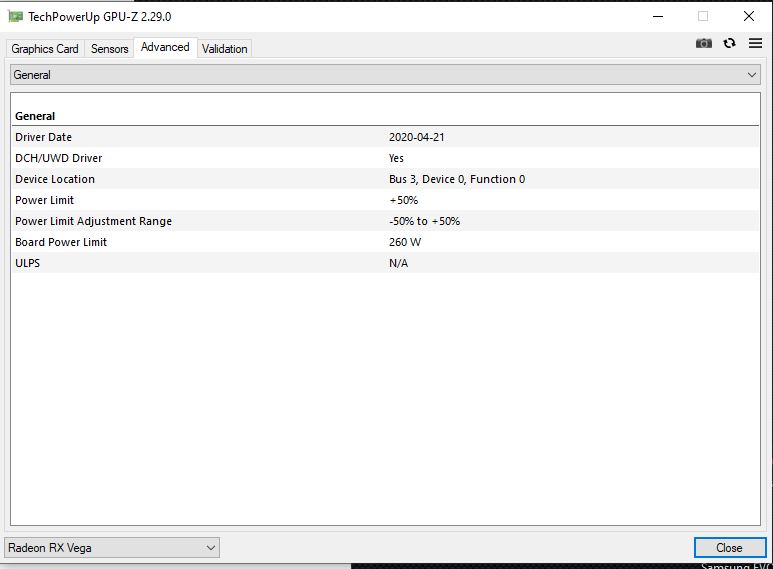Screen dimensions: 773x569
Task: Open the Radeon RX Vega GPU selector
Action: click(x=112, y=548)
